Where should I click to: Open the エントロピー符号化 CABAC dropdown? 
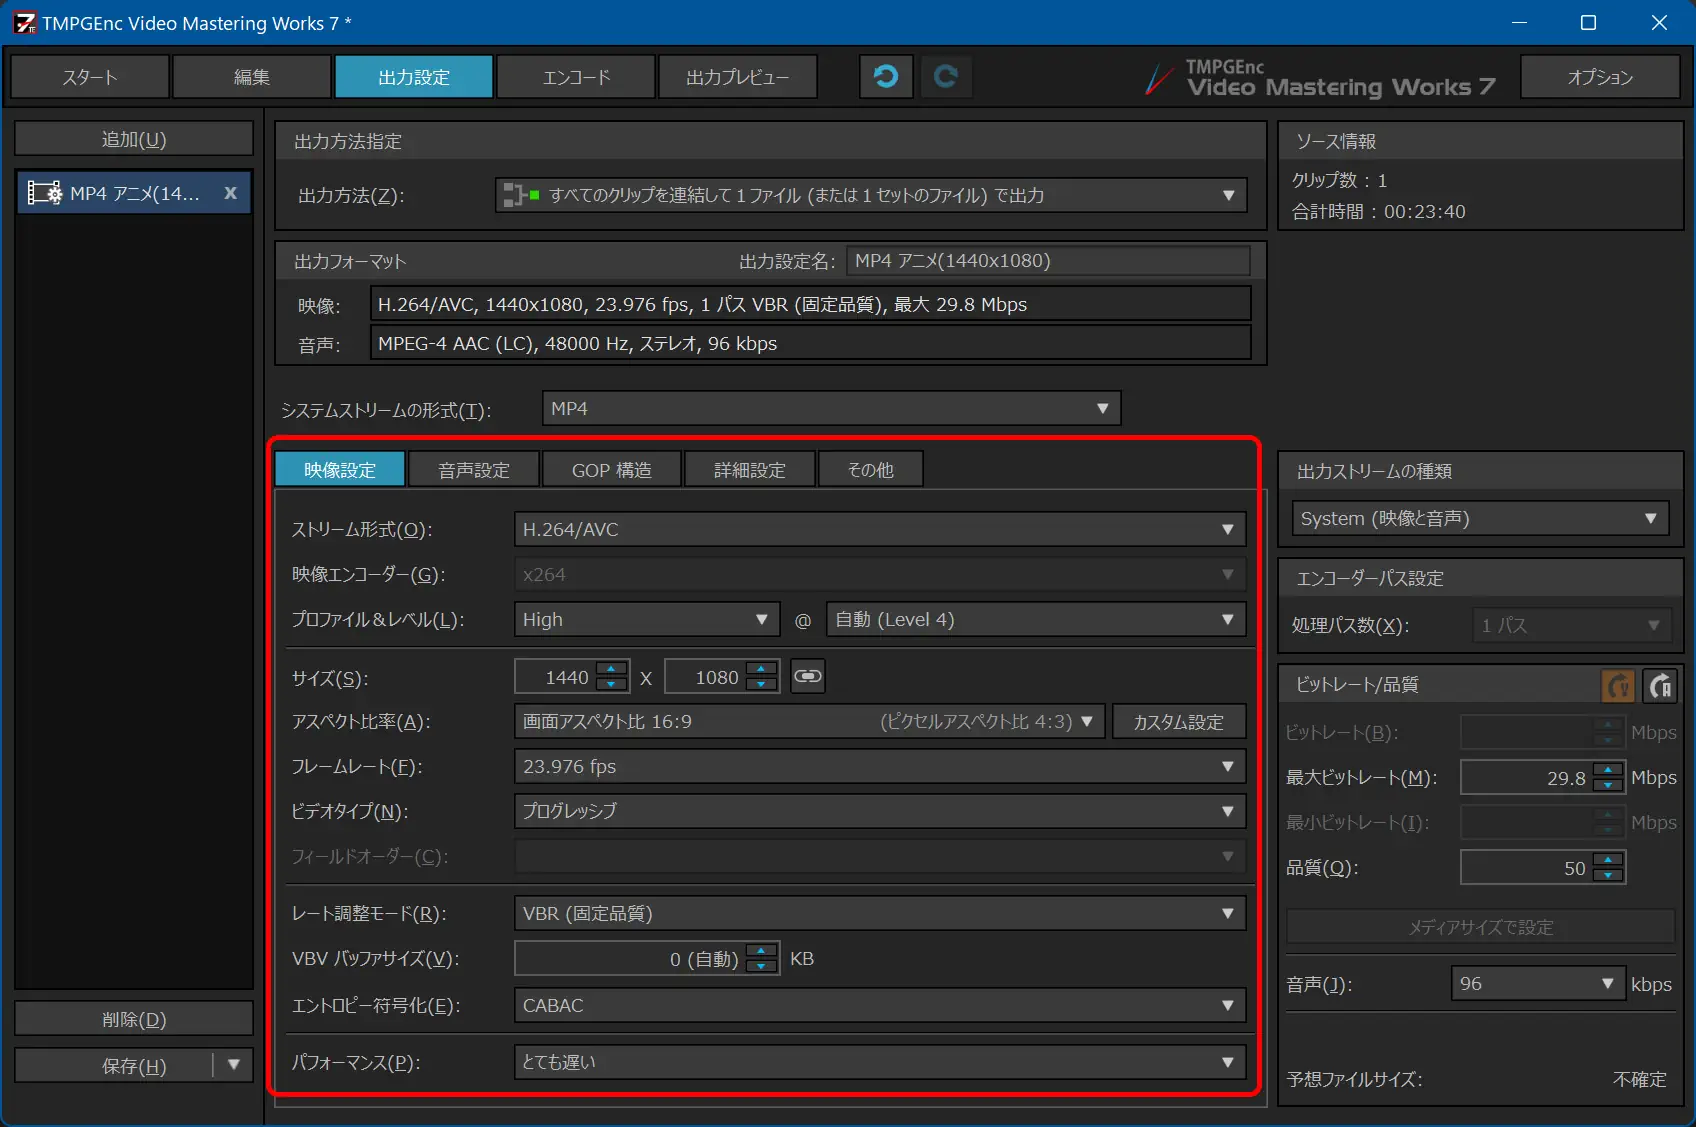[880, 1005]
